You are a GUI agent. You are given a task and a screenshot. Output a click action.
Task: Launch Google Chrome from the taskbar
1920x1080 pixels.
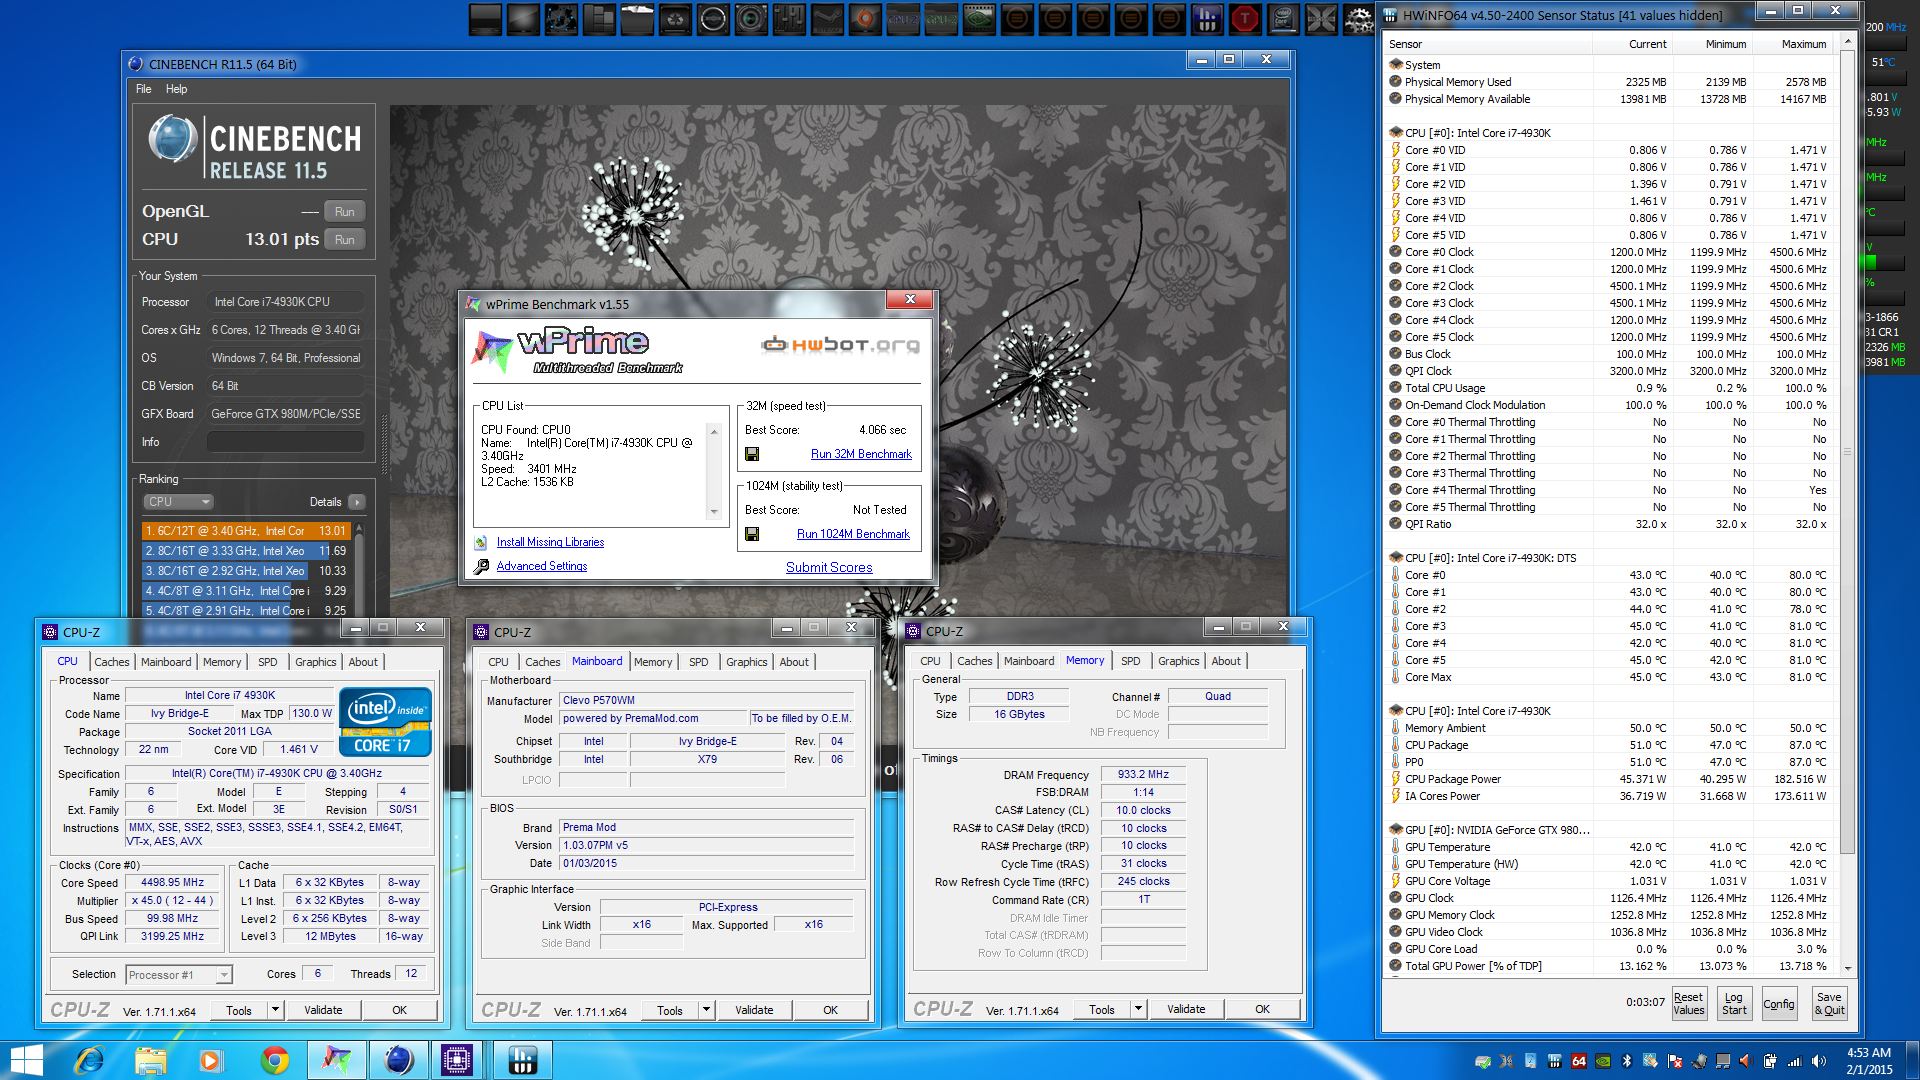[x=275, y=1060]
